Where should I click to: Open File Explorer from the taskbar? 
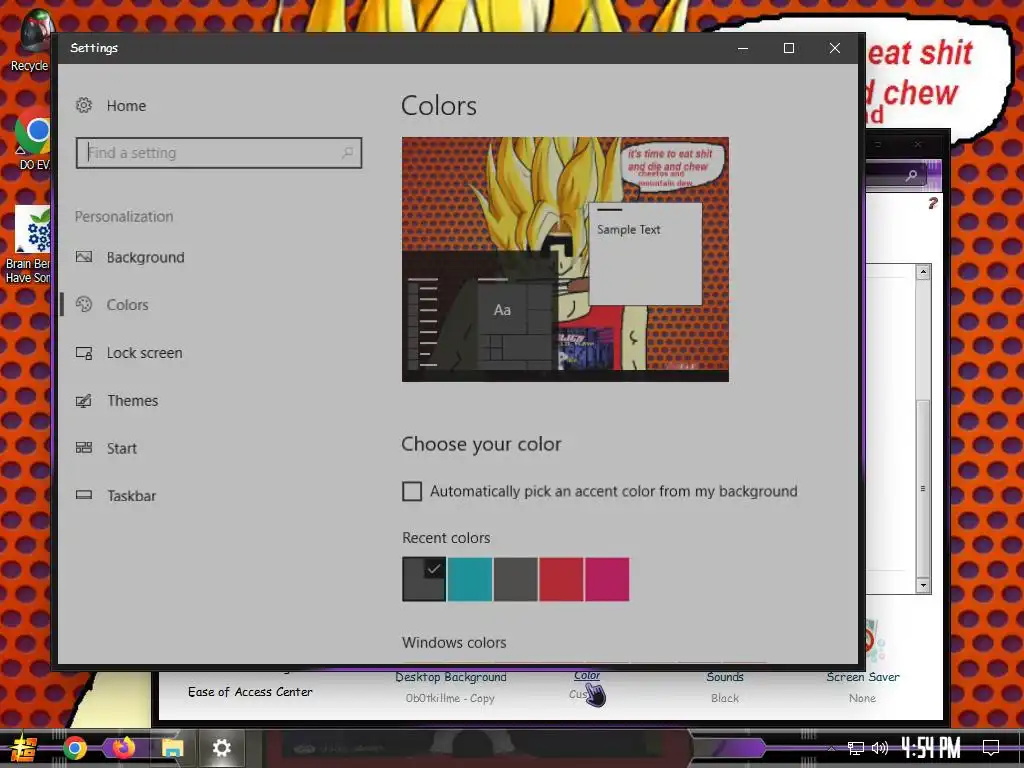[x=172, y=748]
